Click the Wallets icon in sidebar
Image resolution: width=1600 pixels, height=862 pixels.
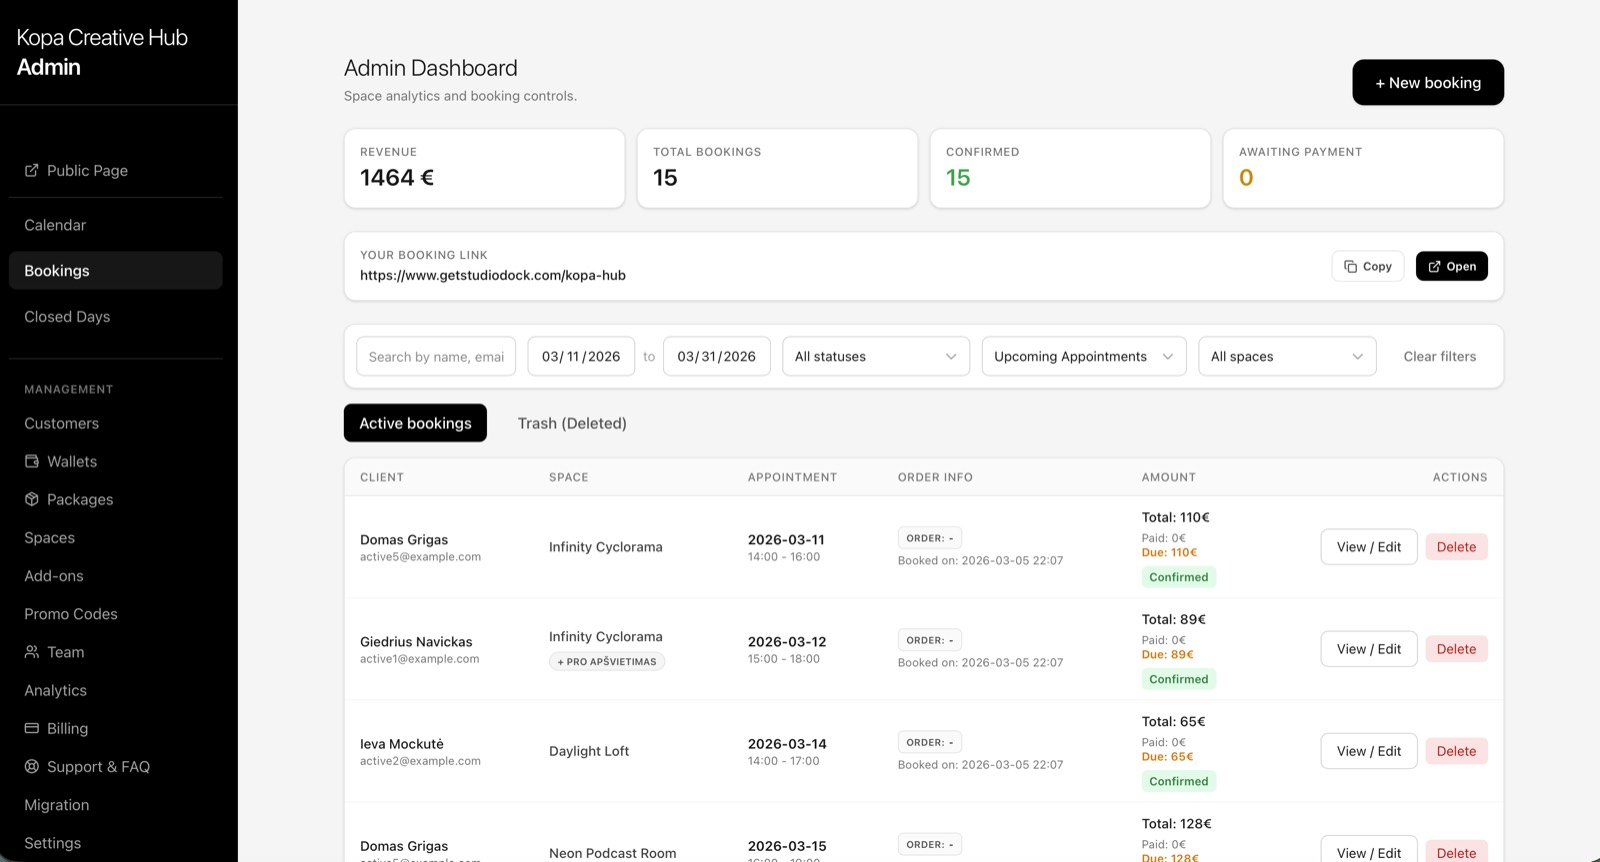pos(32,462)
